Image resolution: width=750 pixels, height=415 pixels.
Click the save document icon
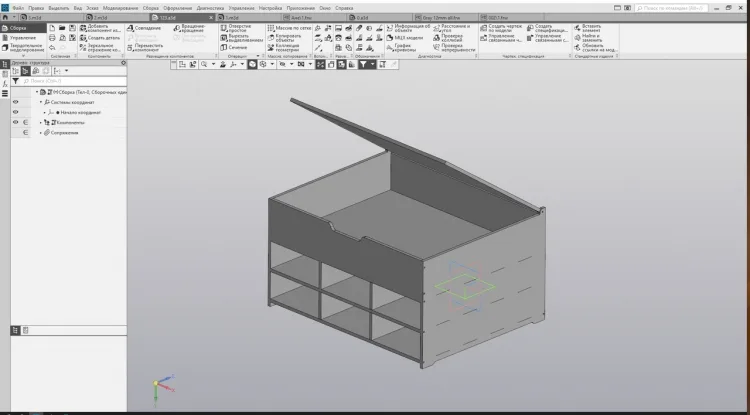tap(72, 28)
